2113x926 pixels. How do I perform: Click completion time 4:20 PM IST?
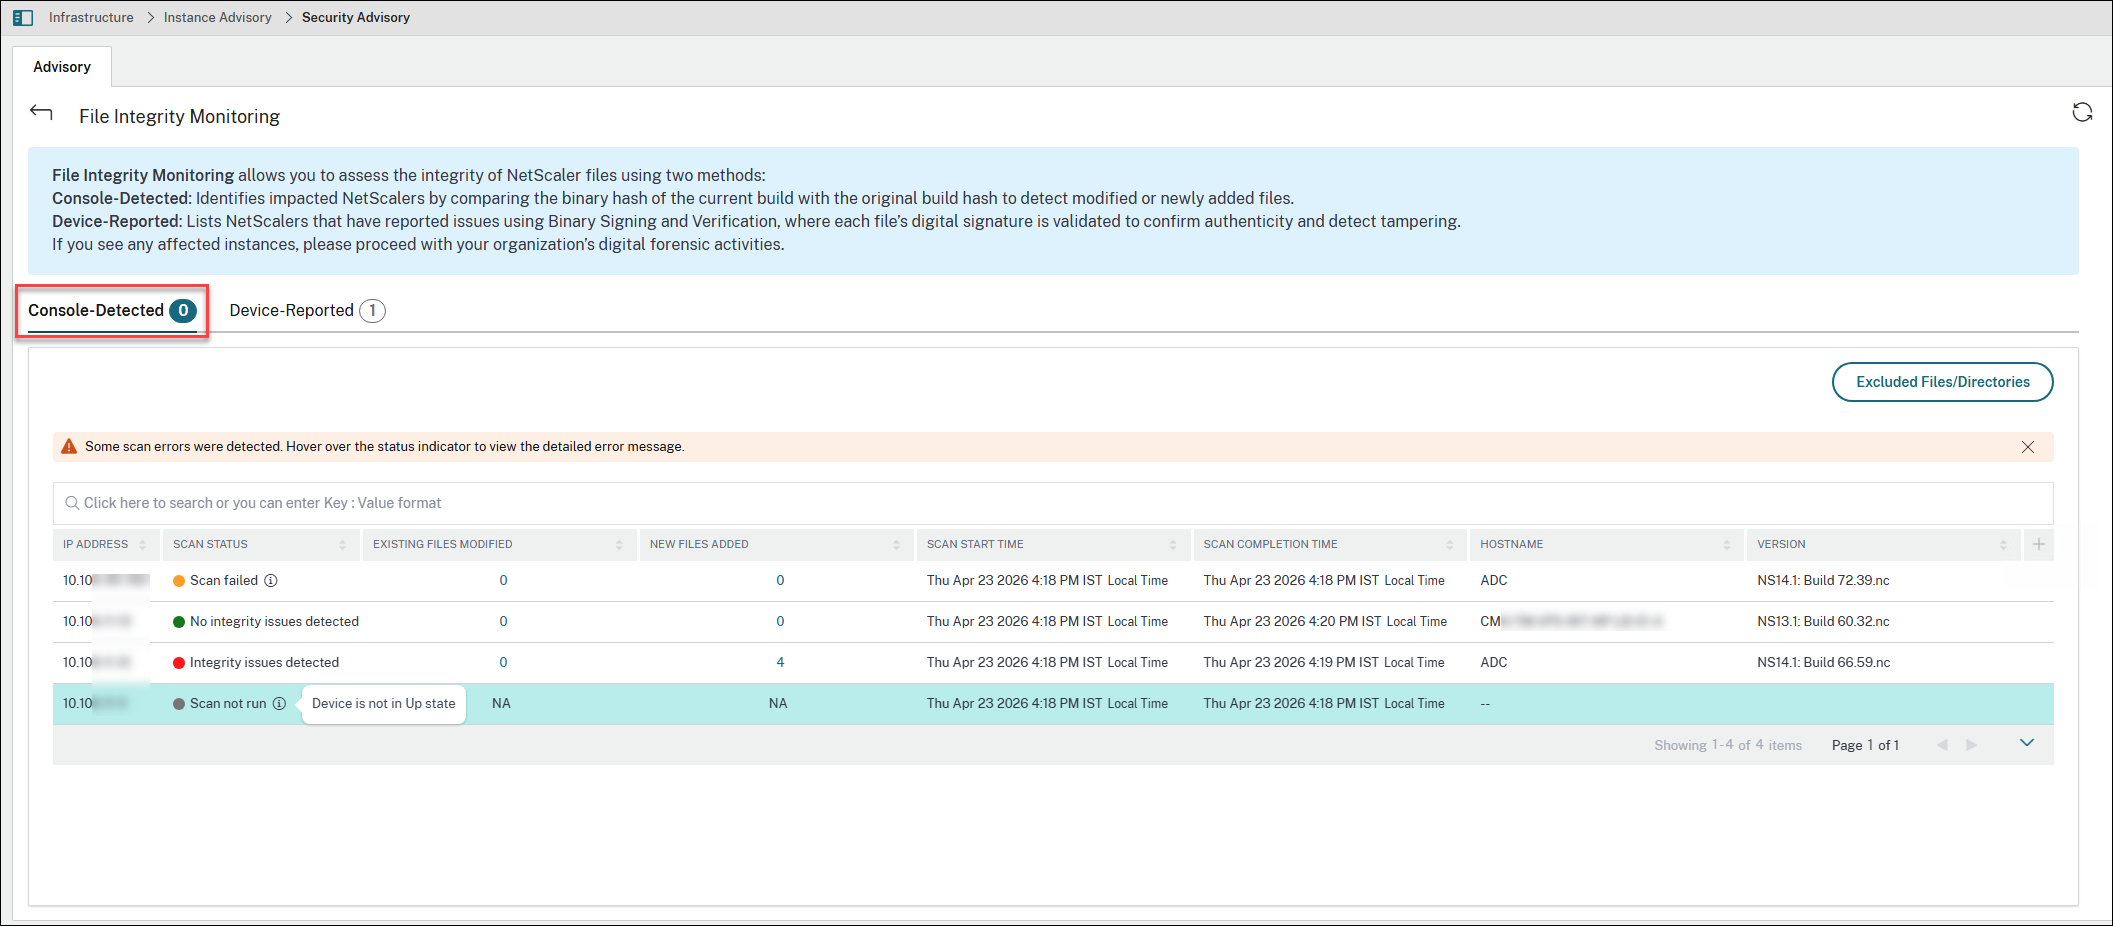pyautogui.click(x=1325, y=621)
